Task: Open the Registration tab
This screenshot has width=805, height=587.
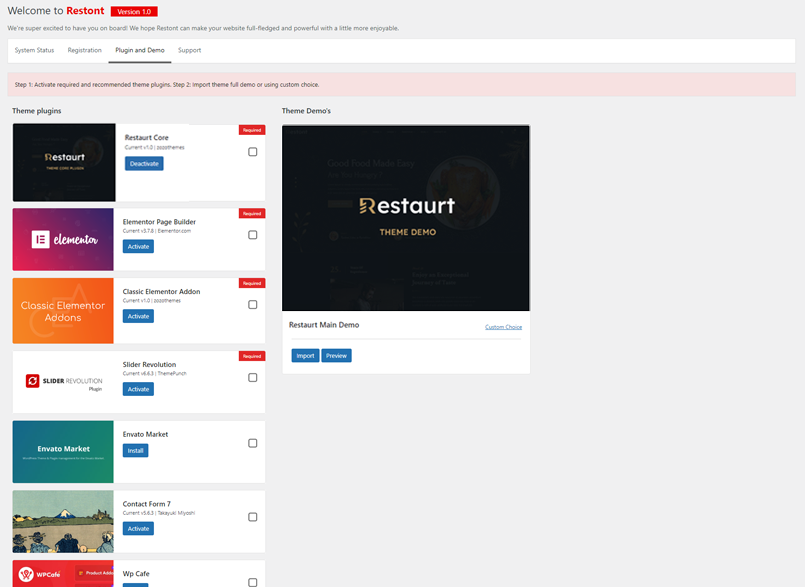Action: tap(85, 50)
